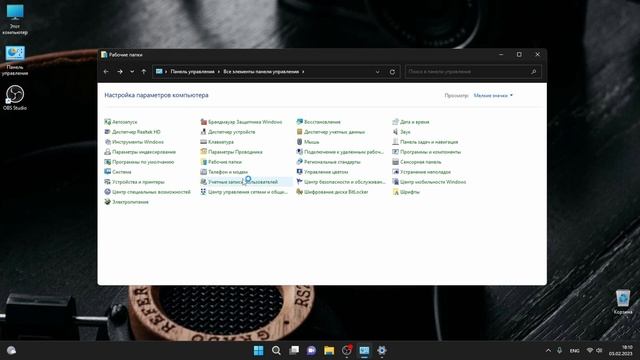The width and height of the screenshot is (640, 360).
Task: Open the taskbar clock and date
Action: [x=620, y=351]
